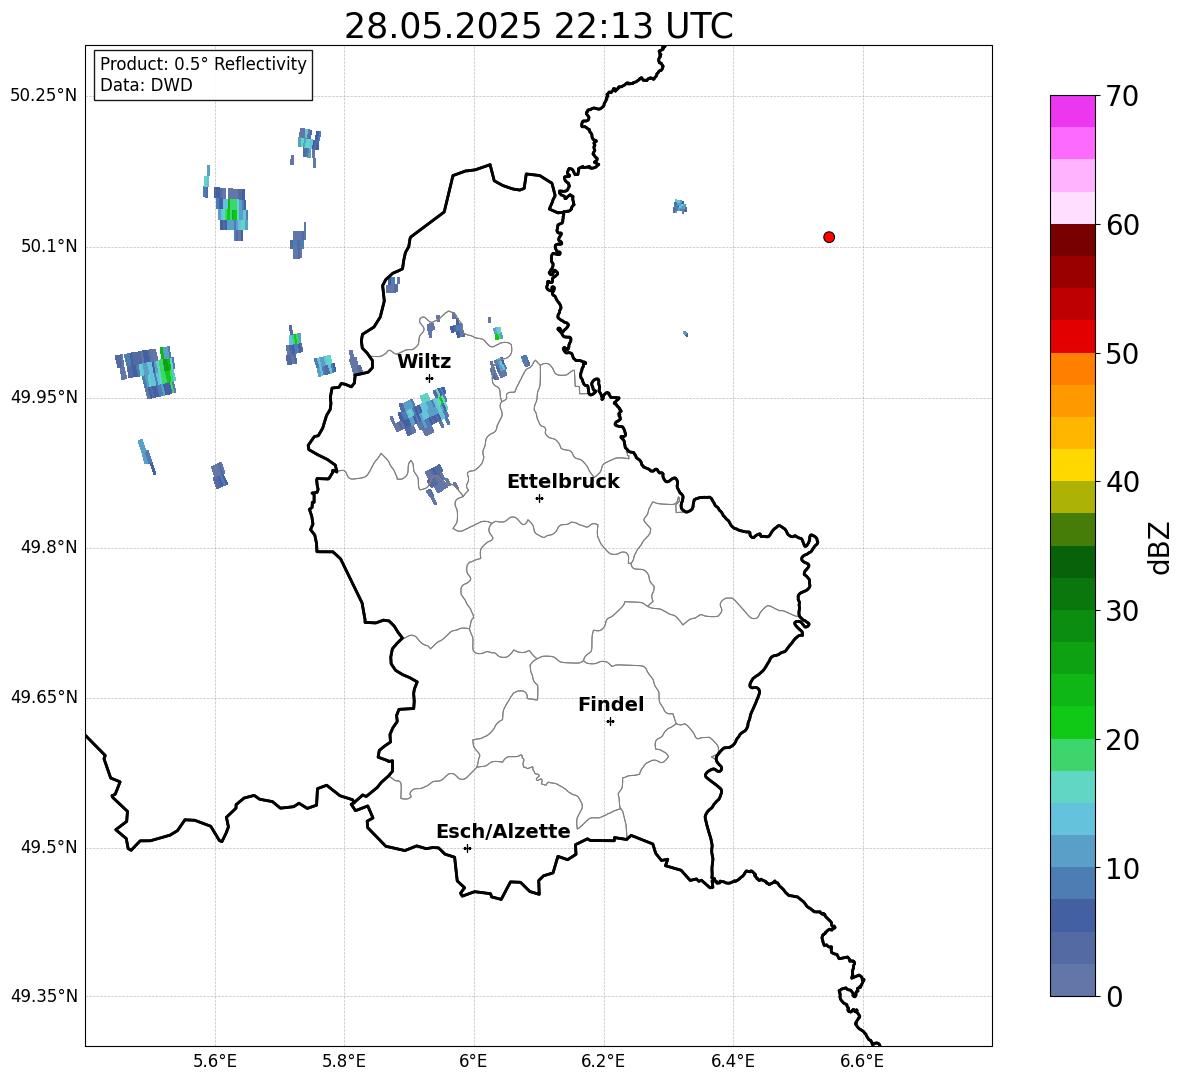Click the plus marker below Wiltz label
1184x1081 pixels.
click(430, 378)
